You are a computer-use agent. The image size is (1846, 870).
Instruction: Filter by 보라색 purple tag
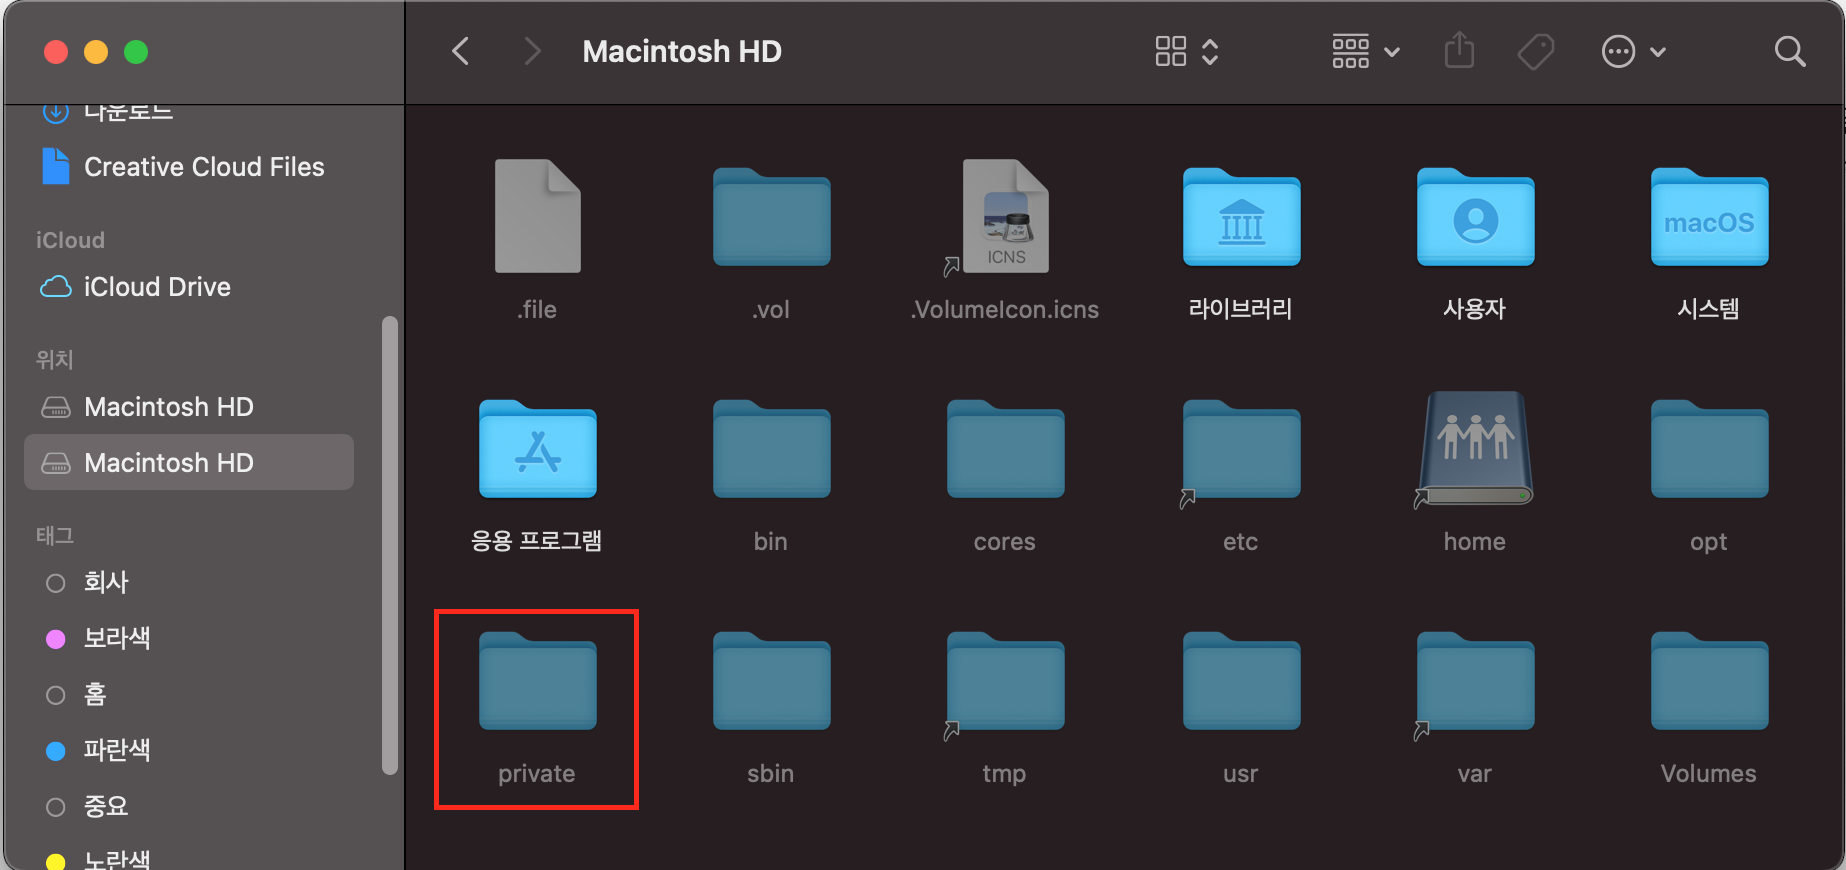click(x=189, y=638)
